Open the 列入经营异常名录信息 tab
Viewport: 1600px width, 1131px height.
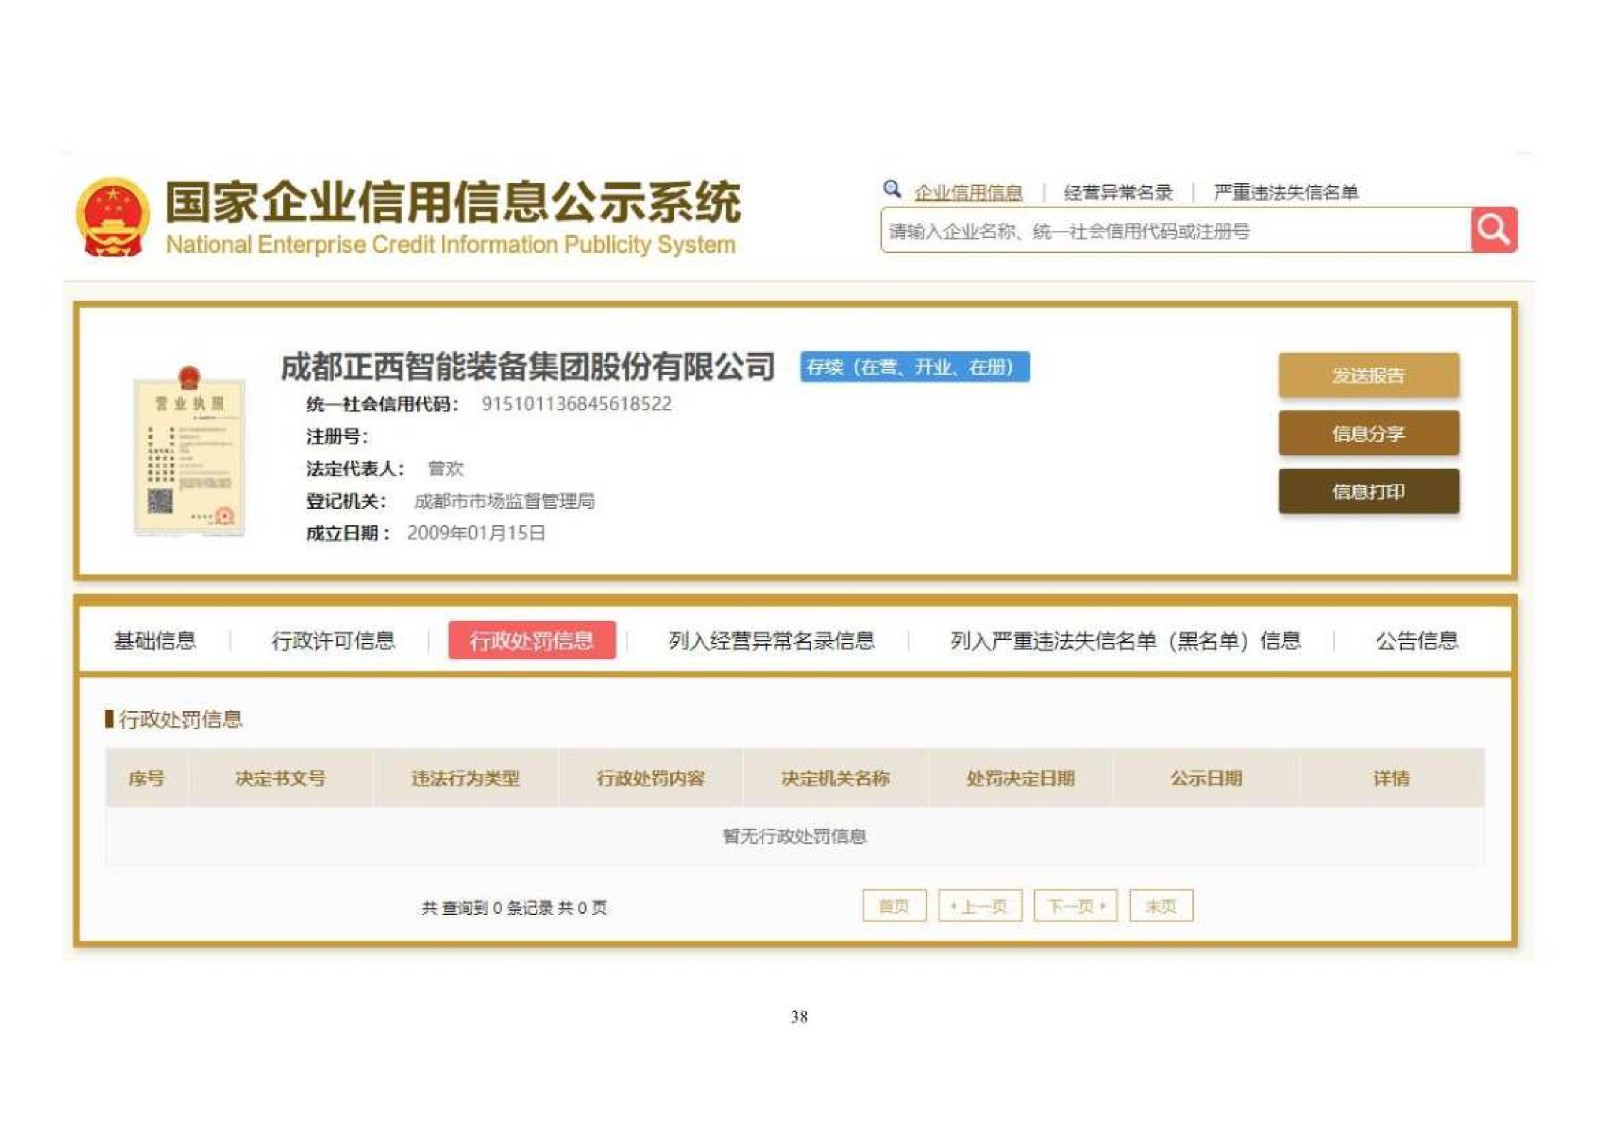coord(771,640)
